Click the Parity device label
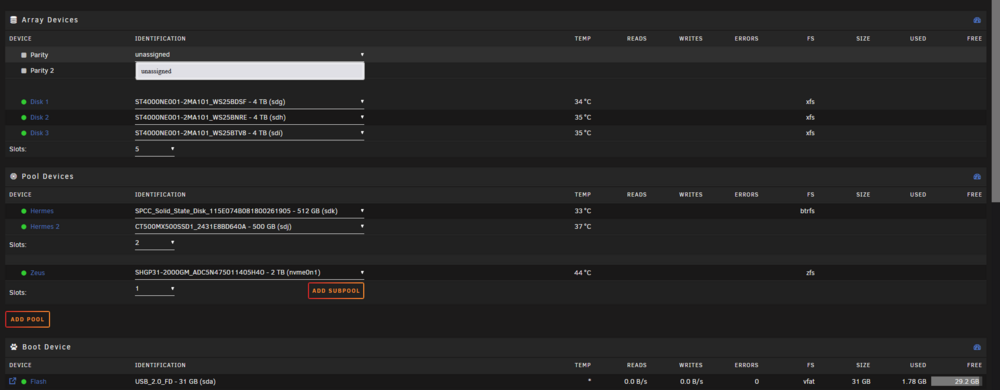The height and width of the screenshot is (390, 1000). coord(39,55)
